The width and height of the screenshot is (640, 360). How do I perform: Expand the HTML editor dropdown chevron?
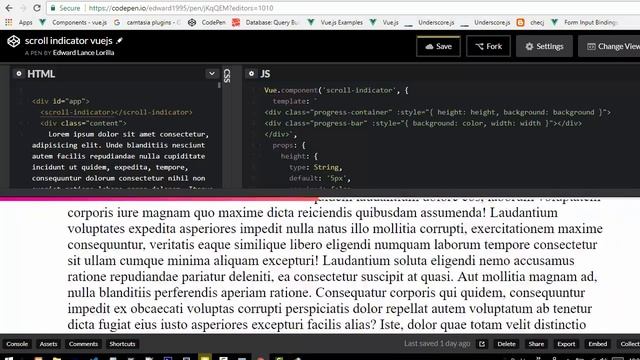pos(212,74)
